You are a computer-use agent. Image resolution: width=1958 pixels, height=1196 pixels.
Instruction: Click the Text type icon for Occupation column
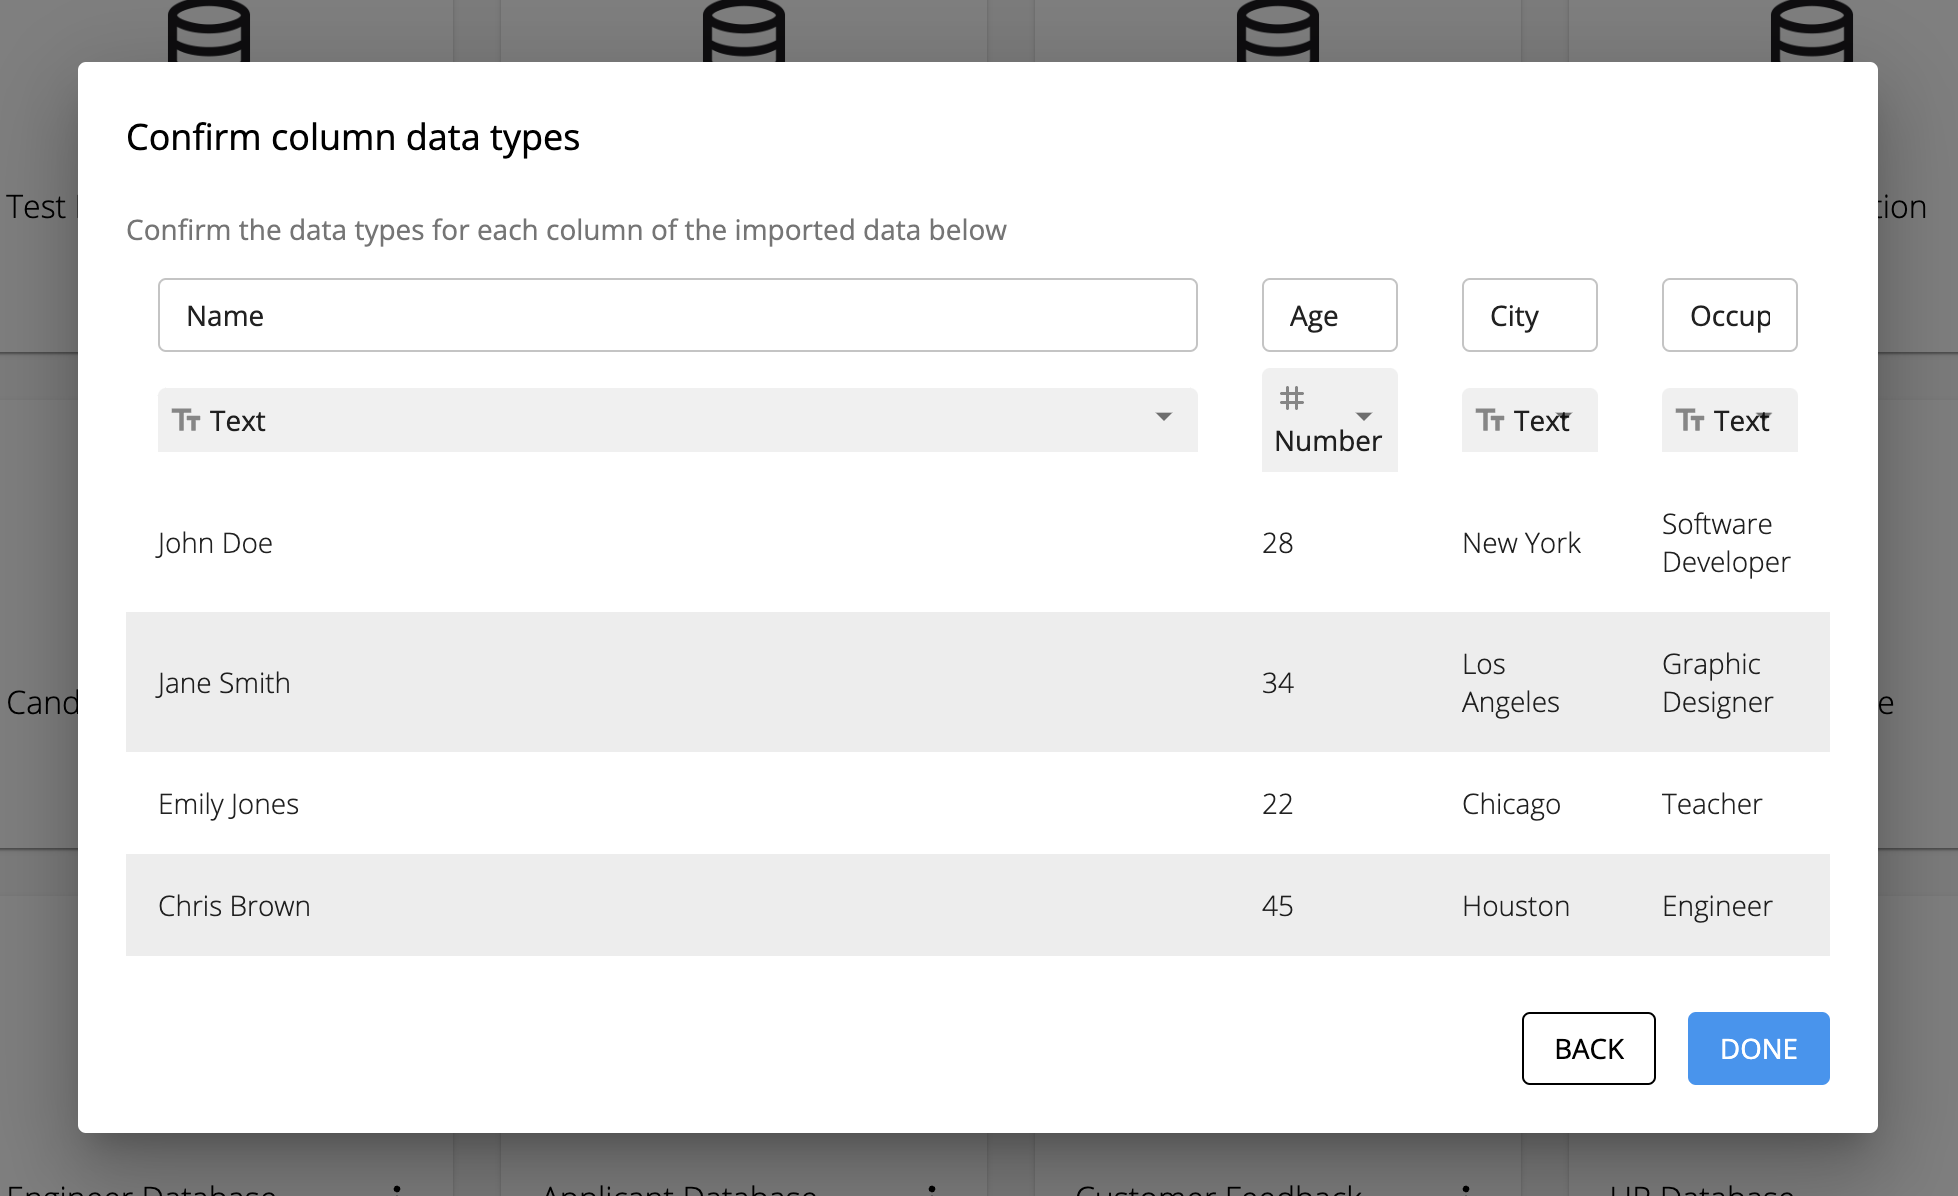pyautogui.click(x=1690, y=420)
